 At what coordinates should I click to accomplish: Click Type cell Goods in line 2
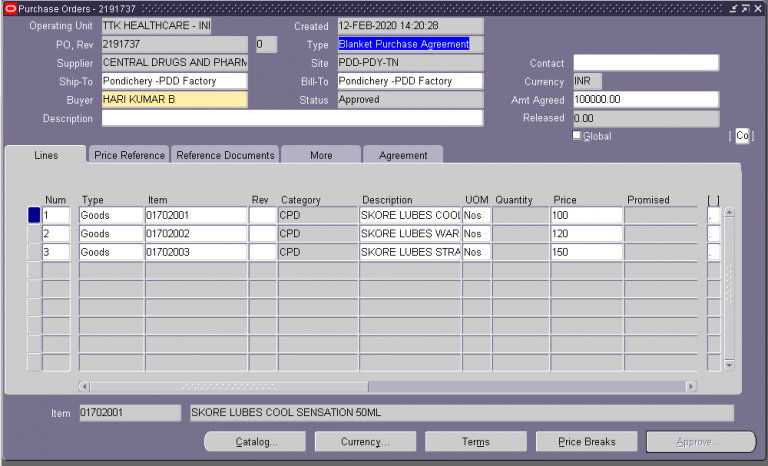[111, 234]
